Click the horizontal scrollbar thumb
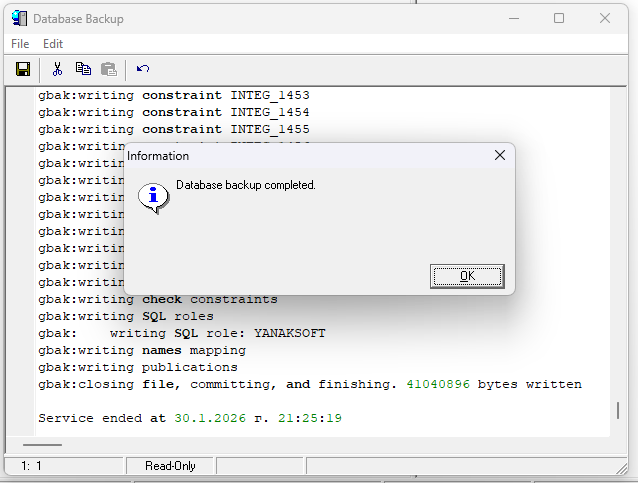This screenshot has width=638, height=483. click(x=42, y=444)
